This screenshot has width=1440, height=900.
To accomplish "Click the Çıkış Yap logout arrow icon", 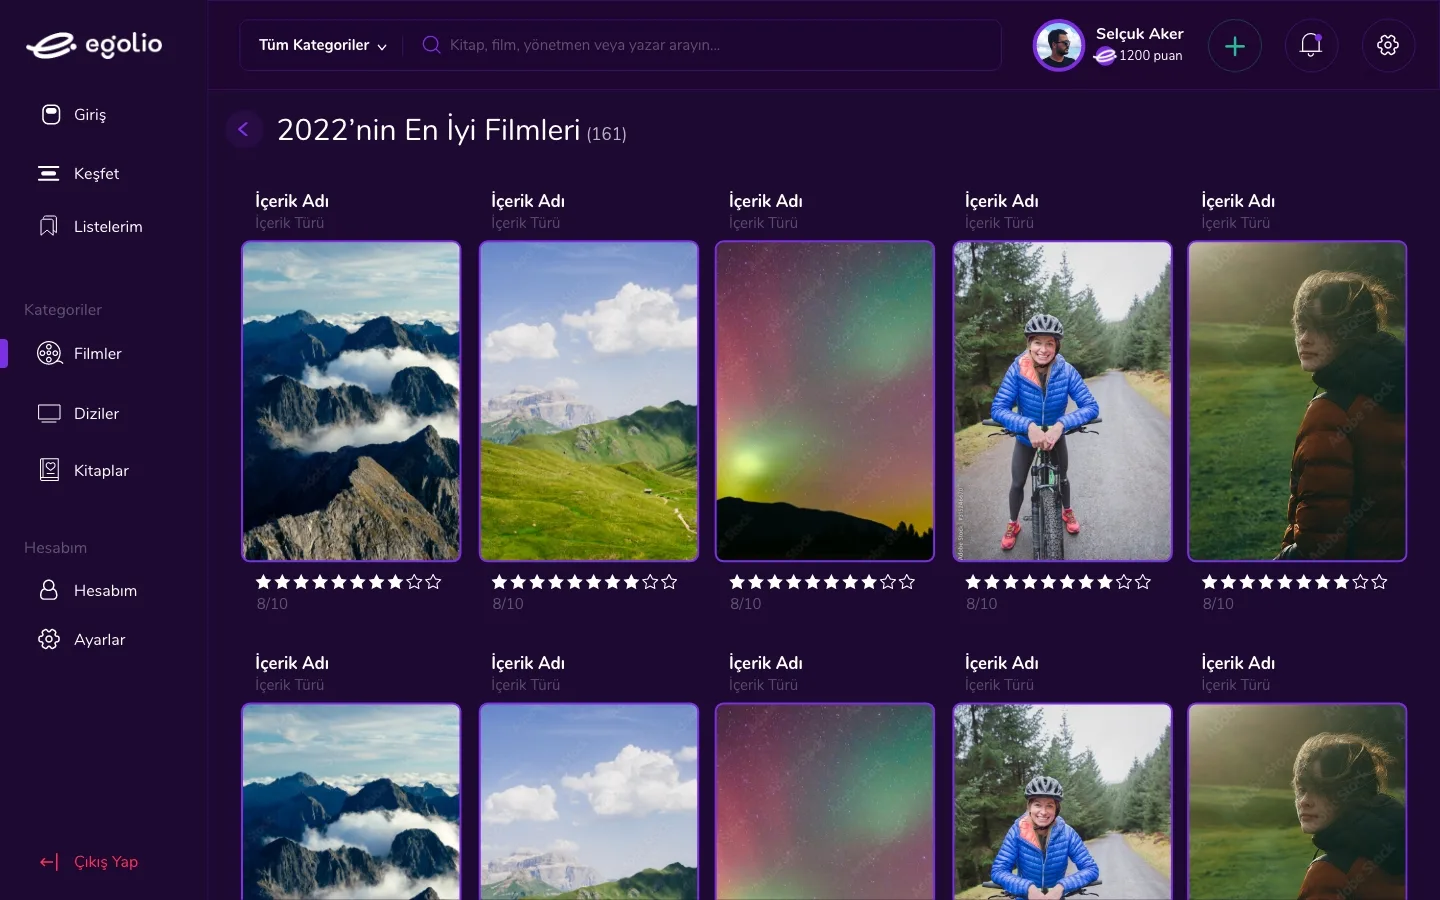I will (49, 862).
